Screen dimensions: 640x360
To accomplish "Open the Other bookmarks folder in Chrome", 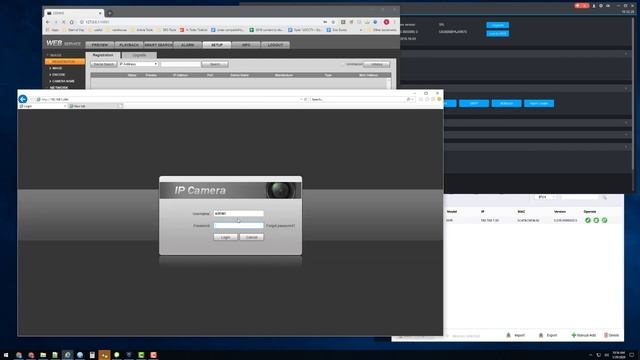I will click(x=382, y=30).
